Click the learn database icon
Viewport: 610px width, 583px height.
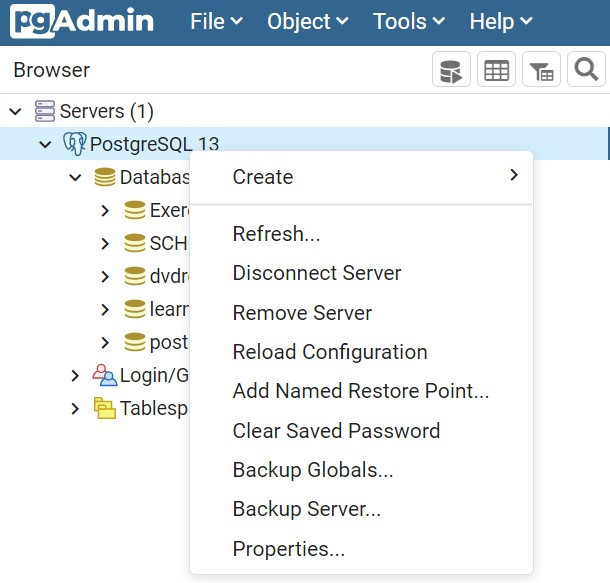click(135, 309)
